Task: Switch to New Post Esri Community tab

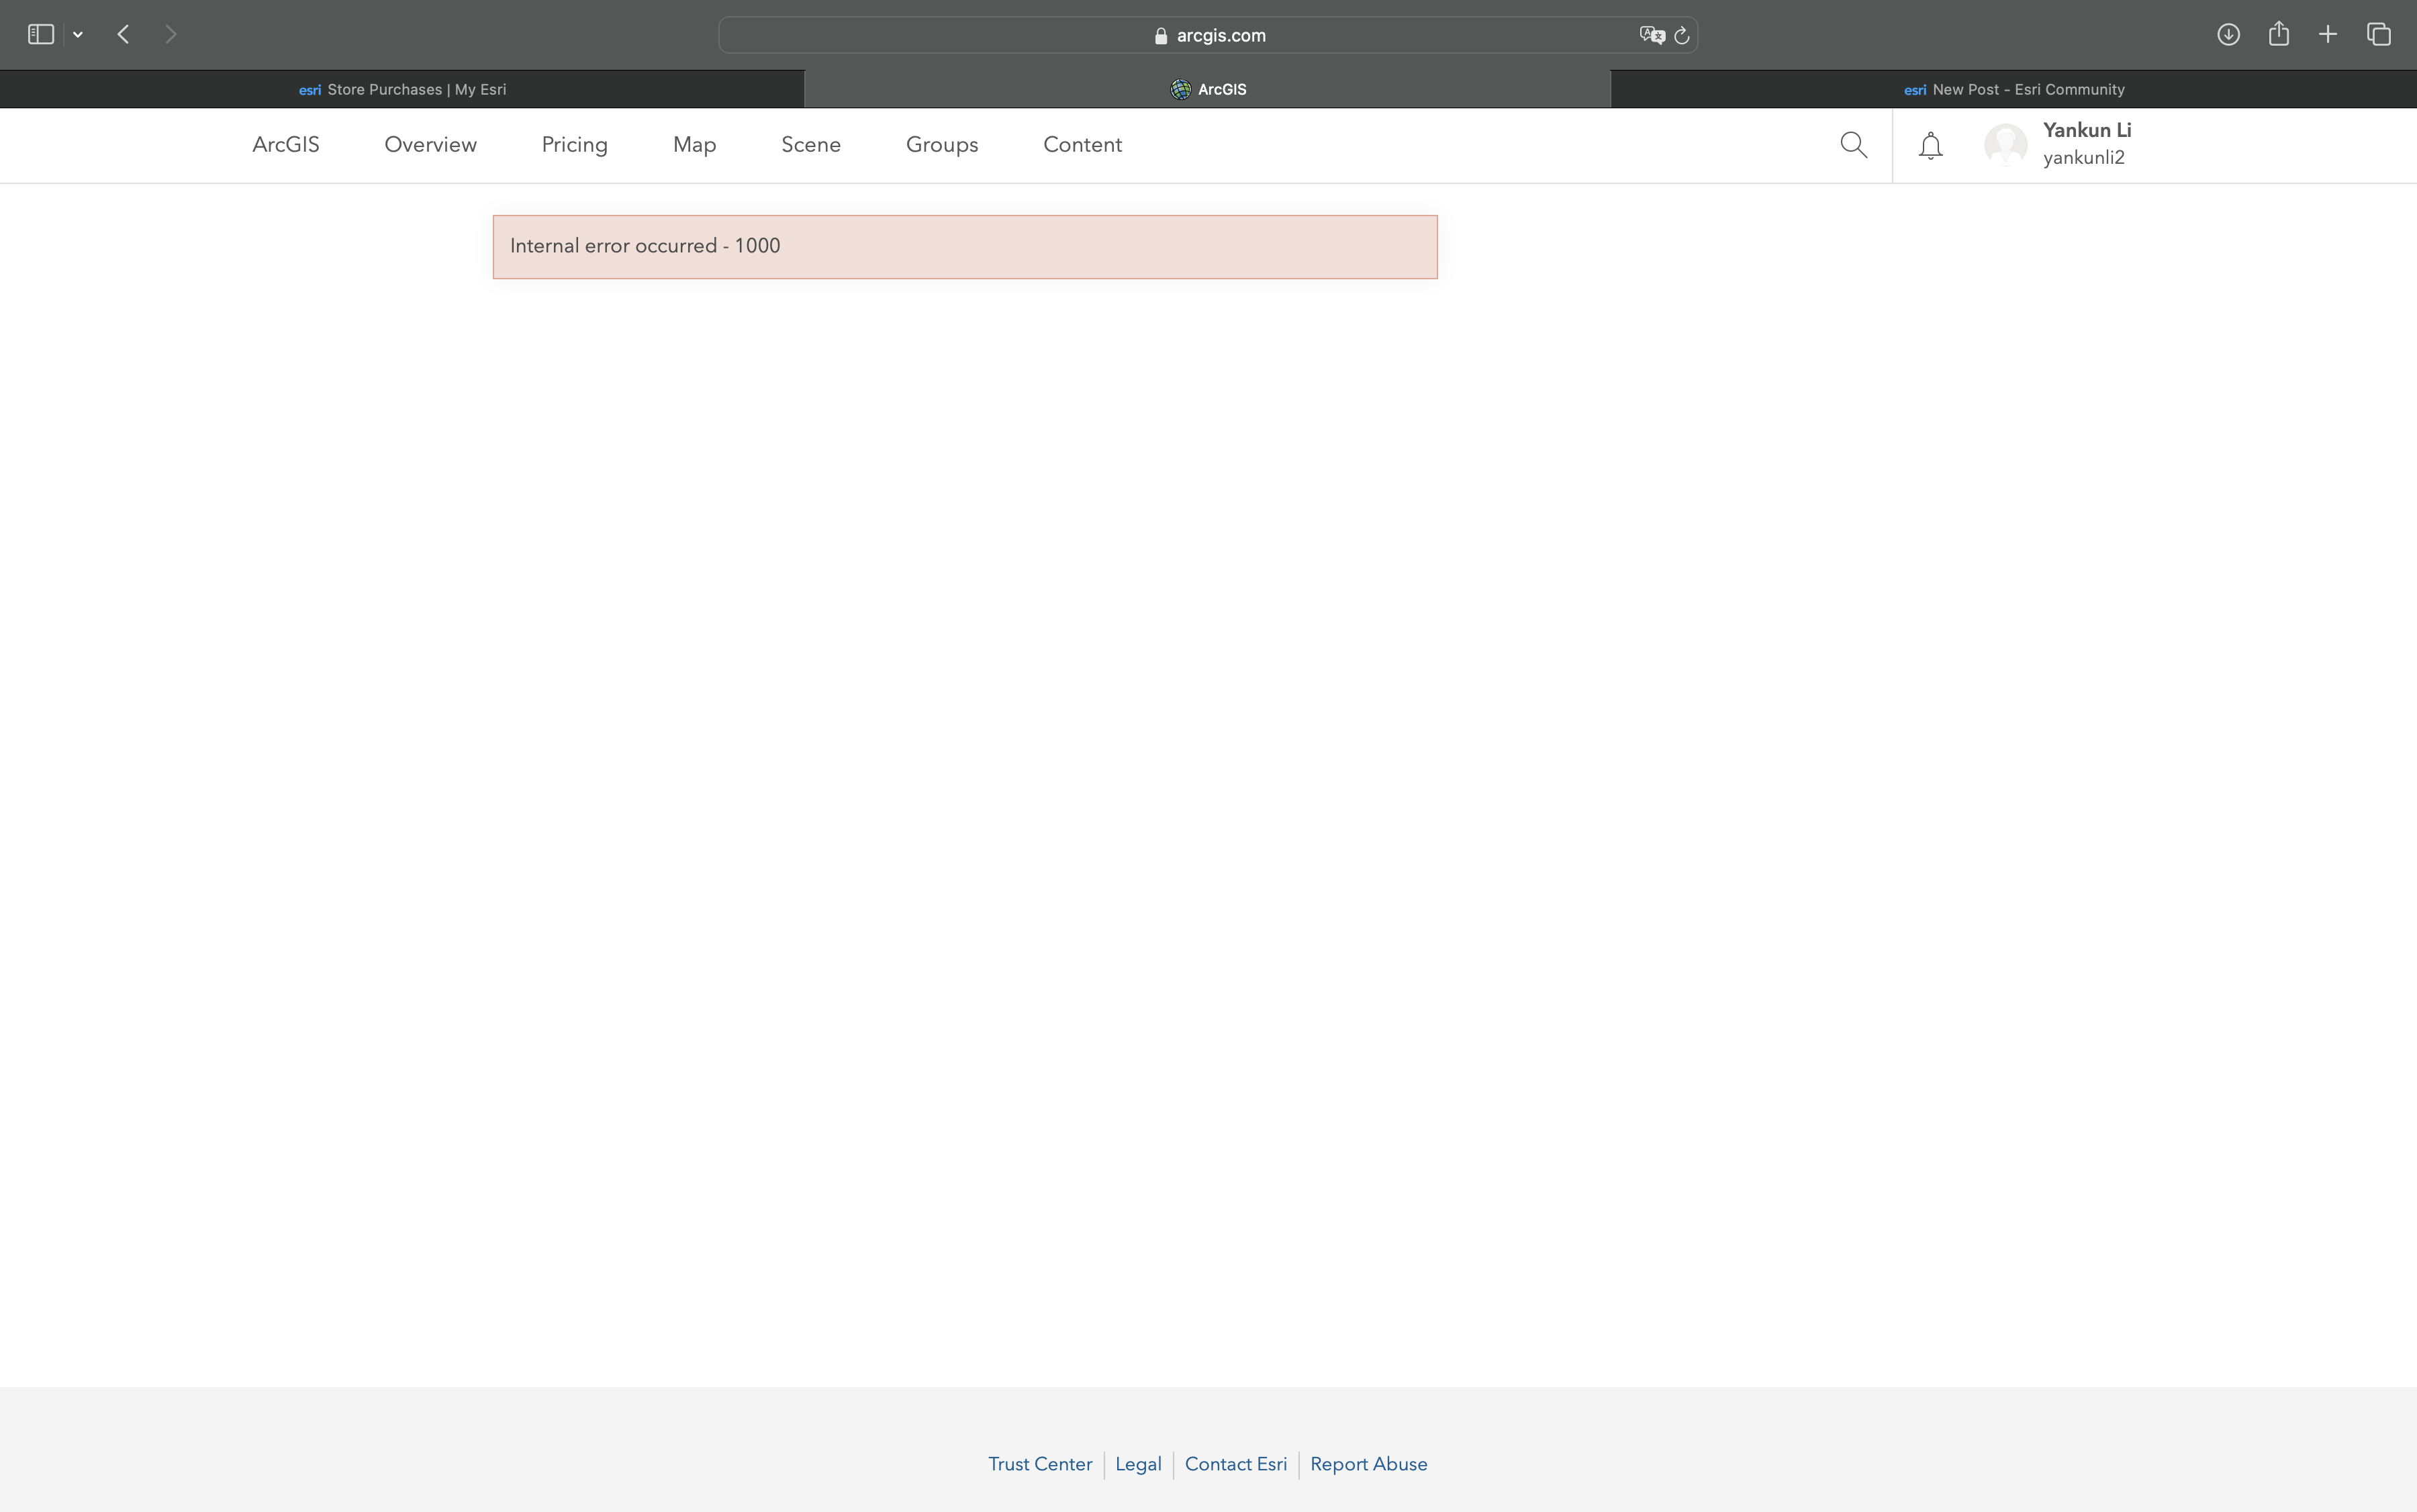Action: click(x=2013, y=89)
